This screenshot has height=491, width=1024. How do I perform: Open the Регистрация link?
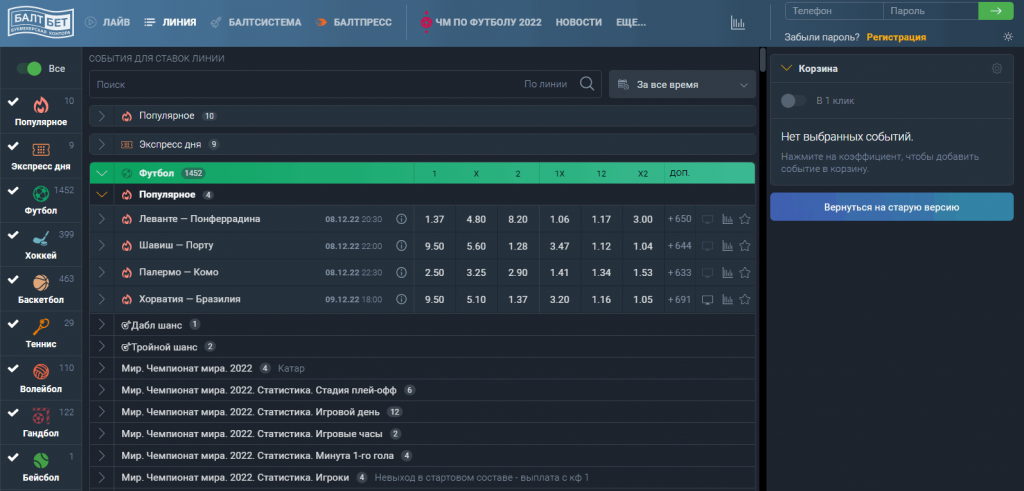coord(896,37)
